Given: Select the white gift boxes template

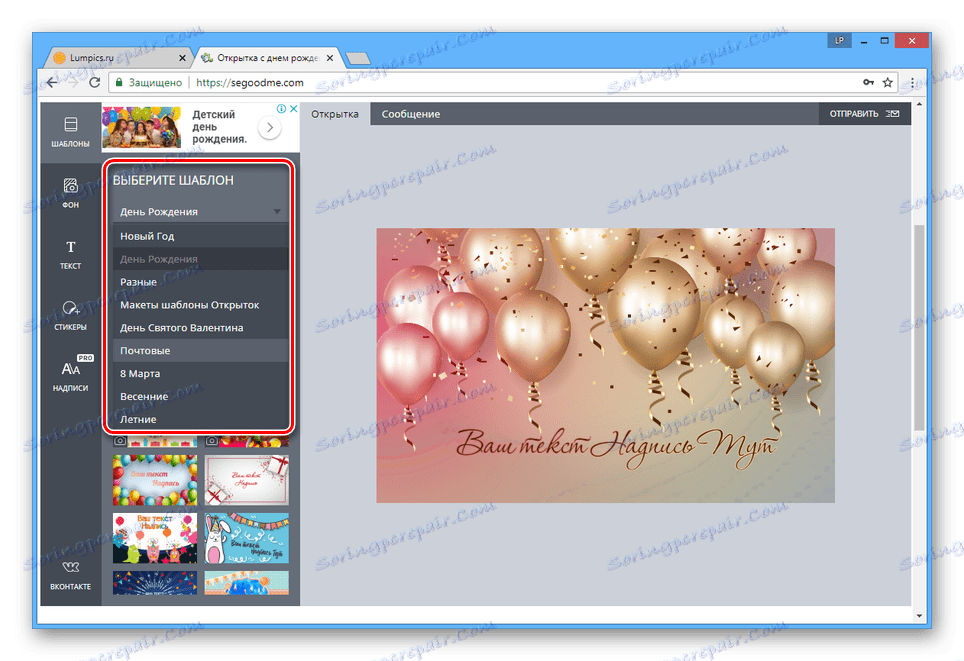Looking at the screenshot, I should [247, 480].
